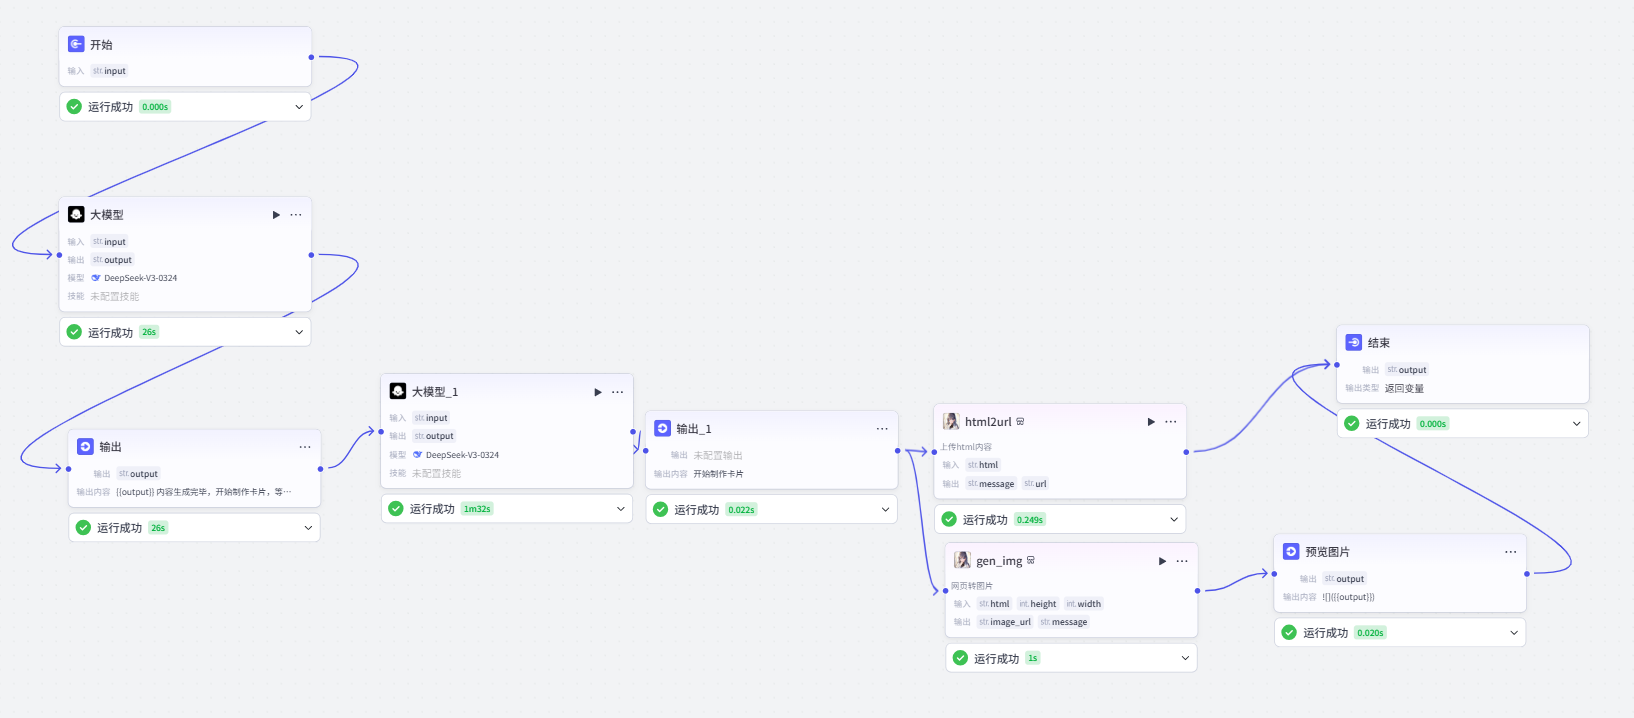
Task: Click the output connection port of html2url node
Action: [x=1186, y=452]
